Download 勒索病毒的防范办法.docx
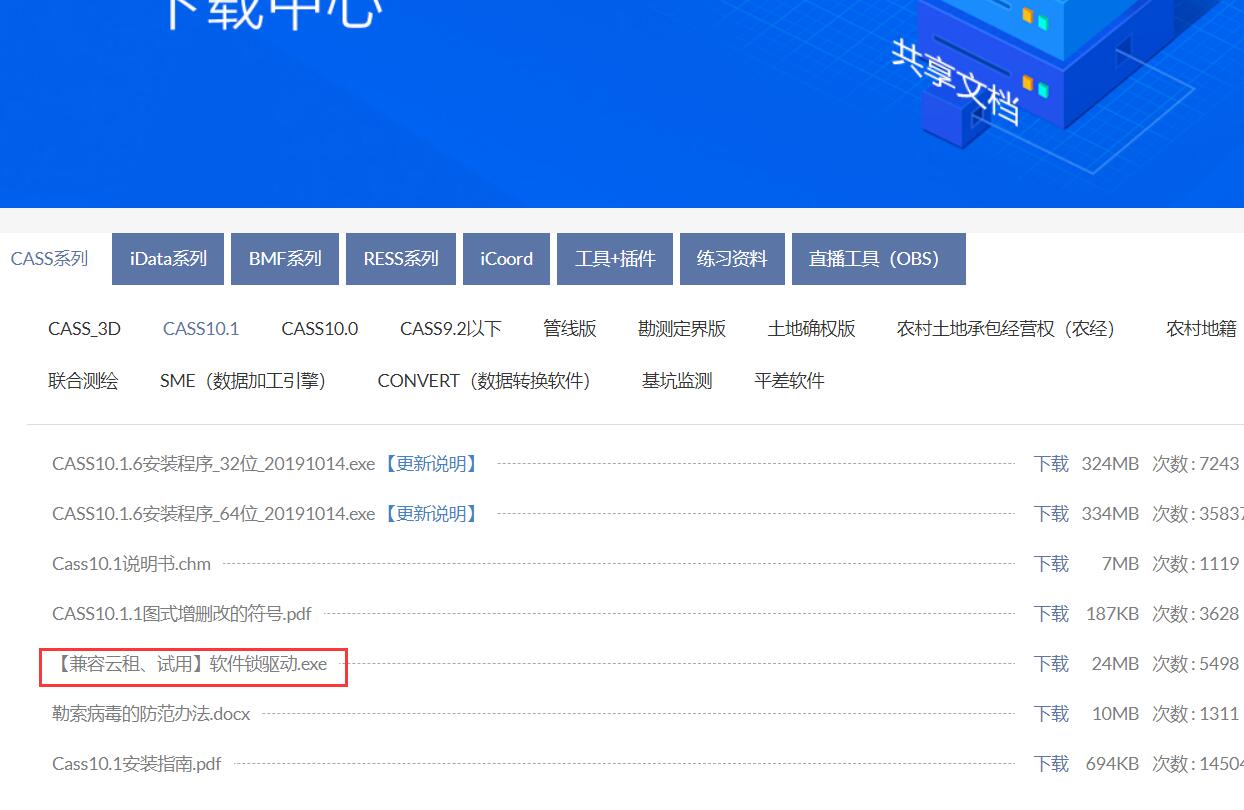The width and height of the screenshot is (1244, 810). [1051, 714]
